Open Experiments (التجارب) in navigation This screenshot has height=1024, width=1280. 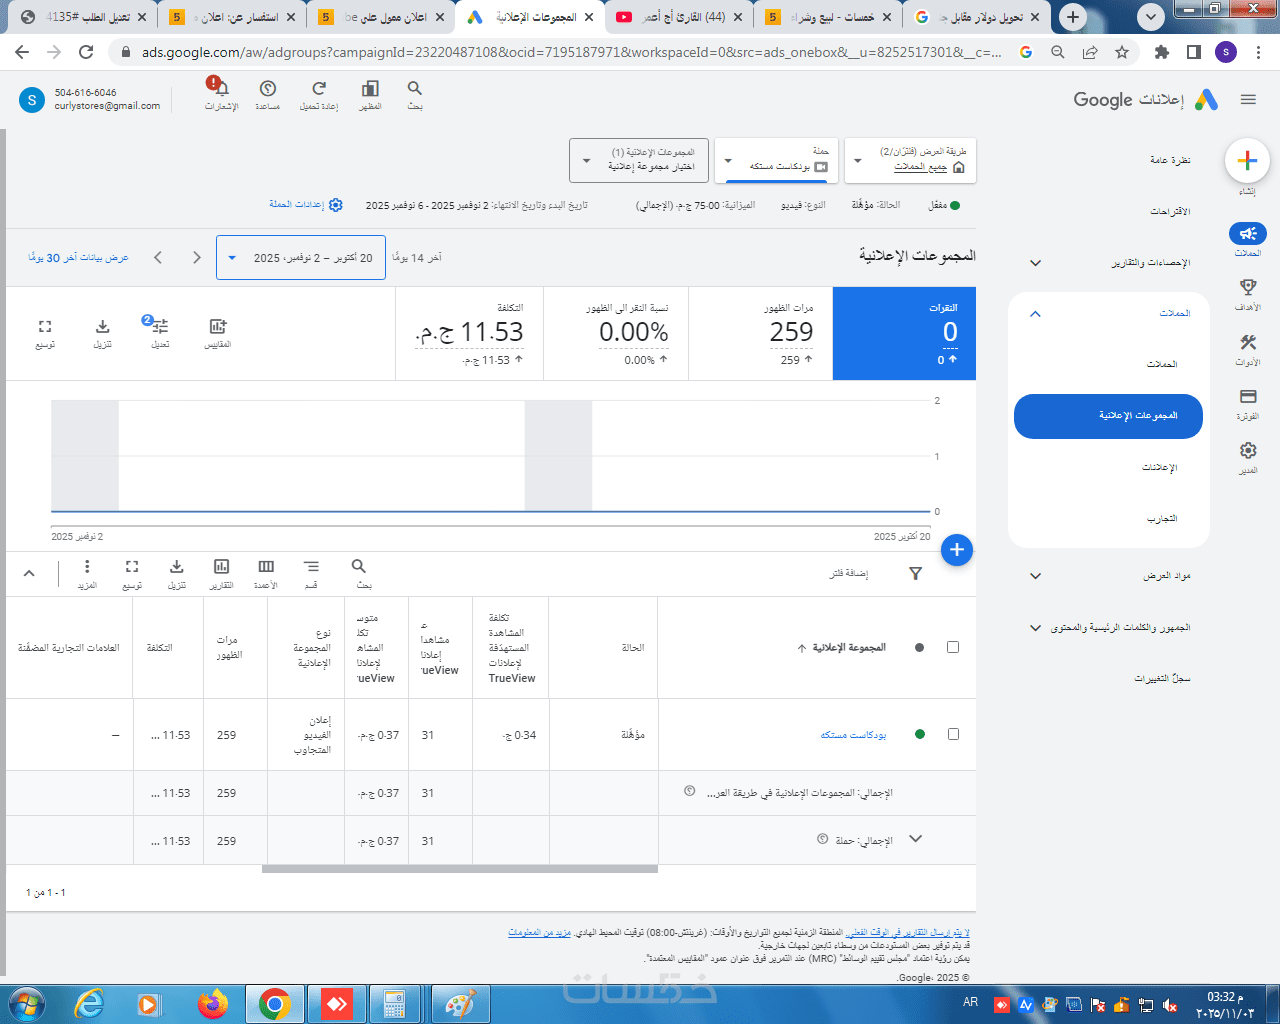coord(1162,519)
